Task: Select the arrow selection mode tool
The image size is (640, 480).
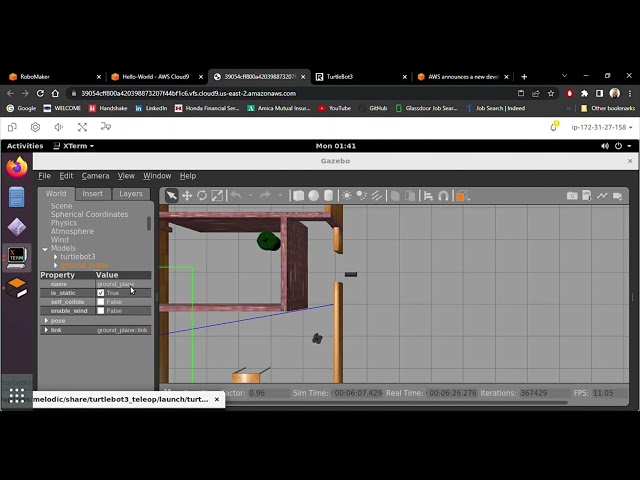Action: (172, 196)
